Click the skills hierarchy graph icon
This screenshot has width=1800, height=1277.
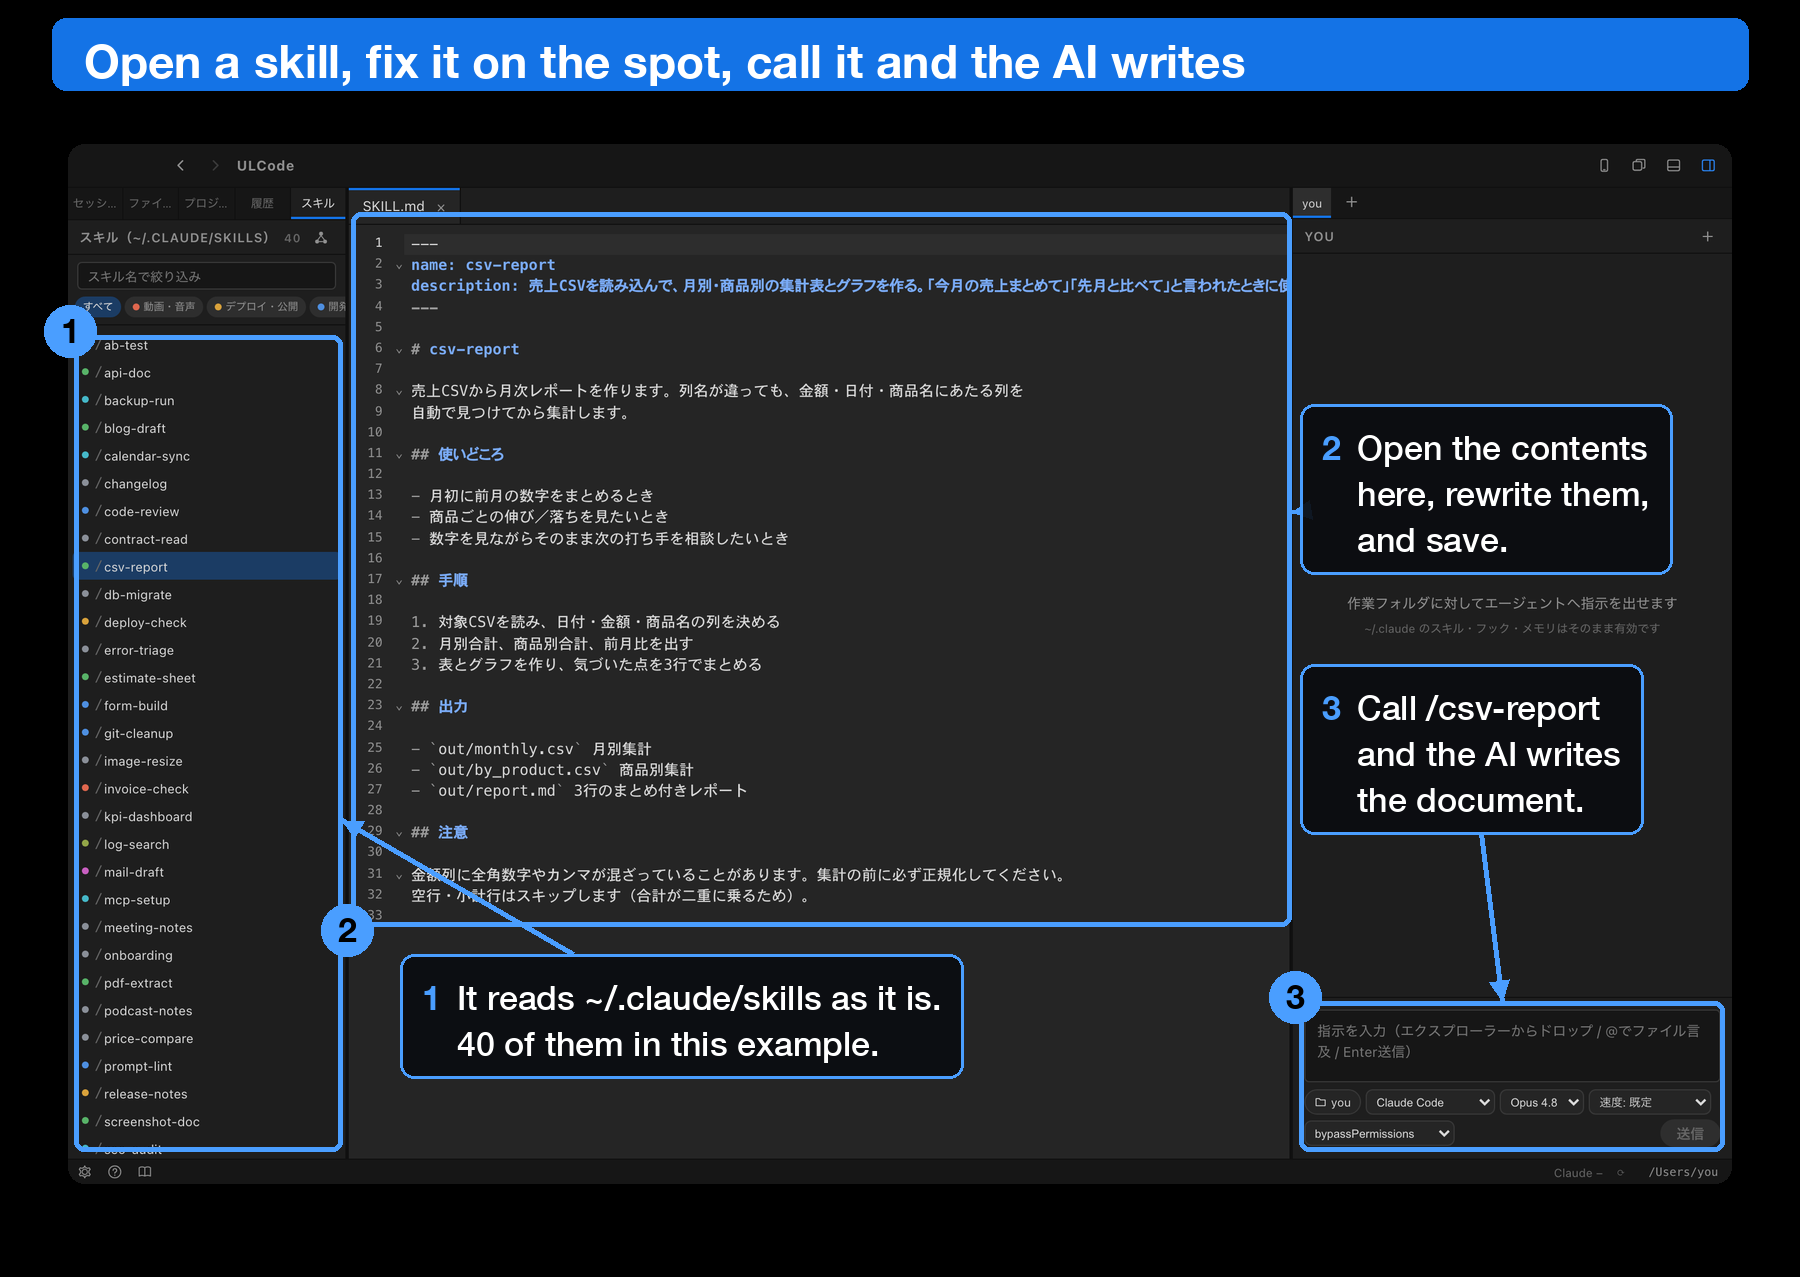click(321, 238)
